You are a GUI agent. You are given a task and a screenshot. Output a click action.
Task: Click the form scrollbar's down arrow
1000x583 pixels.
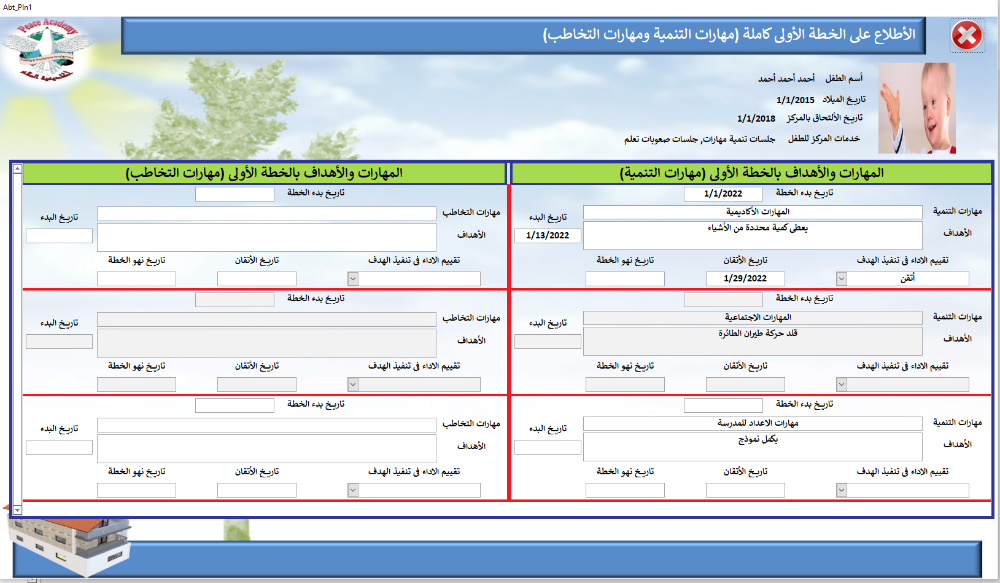tap(17, 510)
